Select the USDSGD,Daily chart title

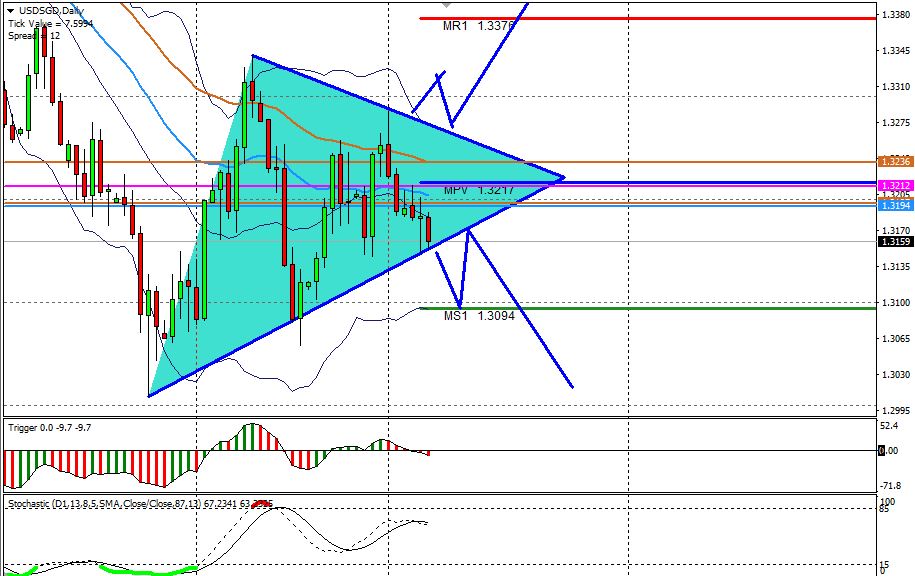tap(51, 11)
